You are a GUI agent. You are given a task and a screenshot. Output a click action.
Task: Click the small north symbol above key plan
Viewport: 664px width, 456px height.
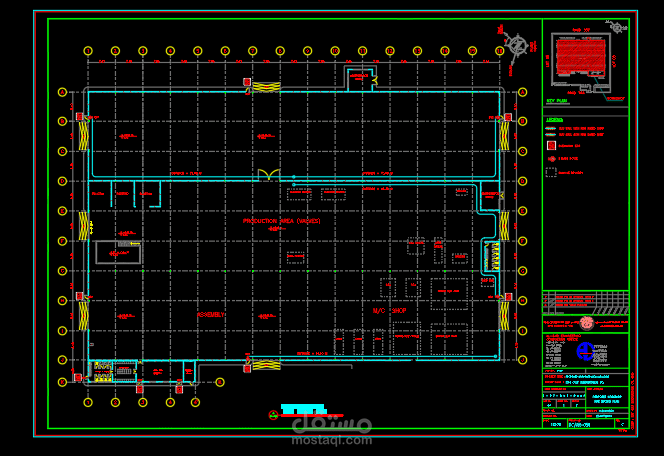617,28
